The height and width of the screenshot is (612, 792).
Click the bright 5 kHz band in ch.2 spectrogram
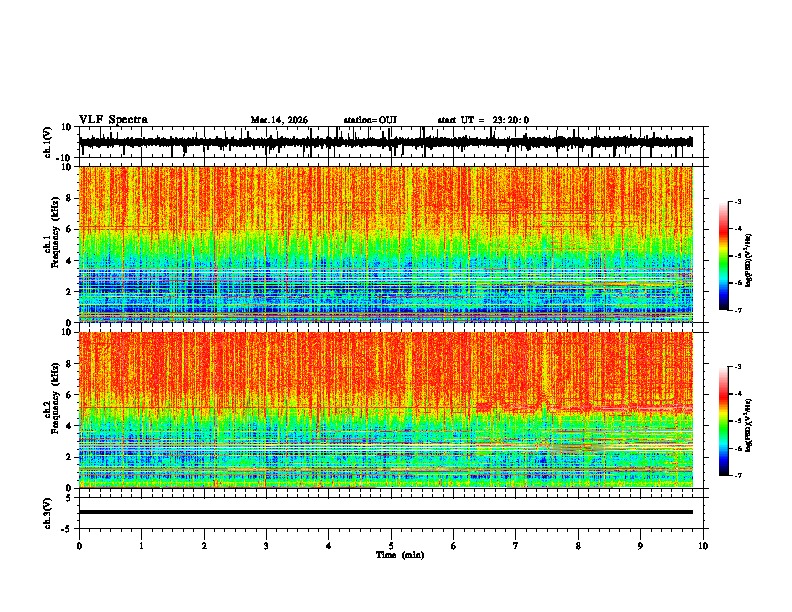point(583,406)
